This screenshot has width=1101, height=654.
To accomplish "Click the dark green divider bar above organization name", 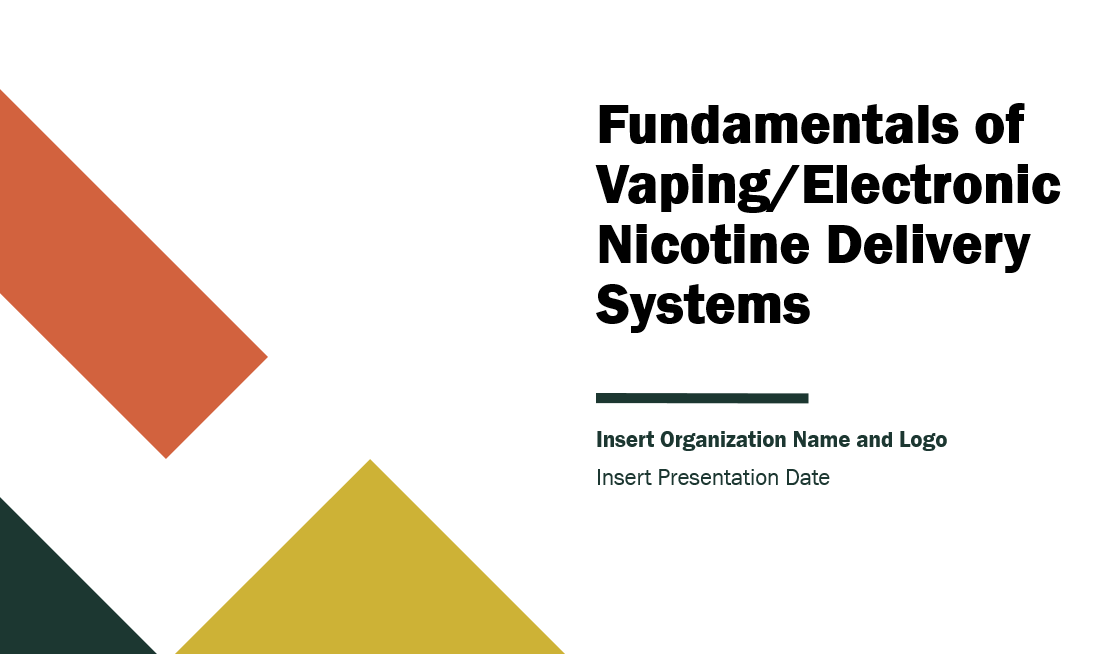I will 702,396.
